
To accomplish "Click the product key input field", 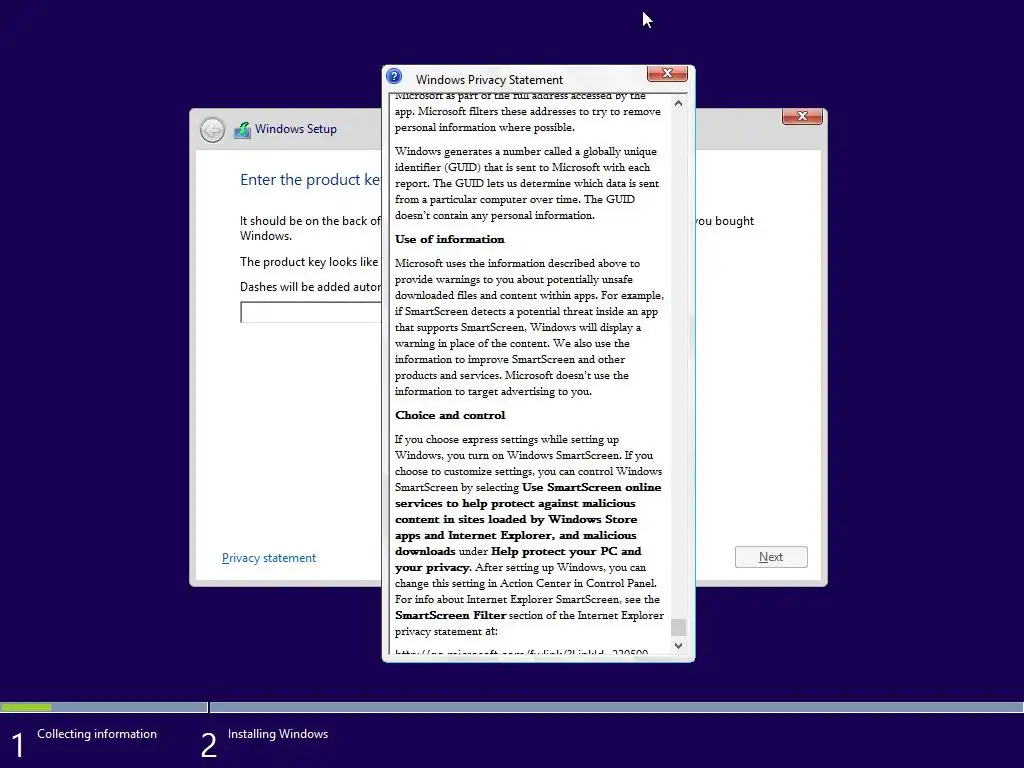I will click(311, 312).
